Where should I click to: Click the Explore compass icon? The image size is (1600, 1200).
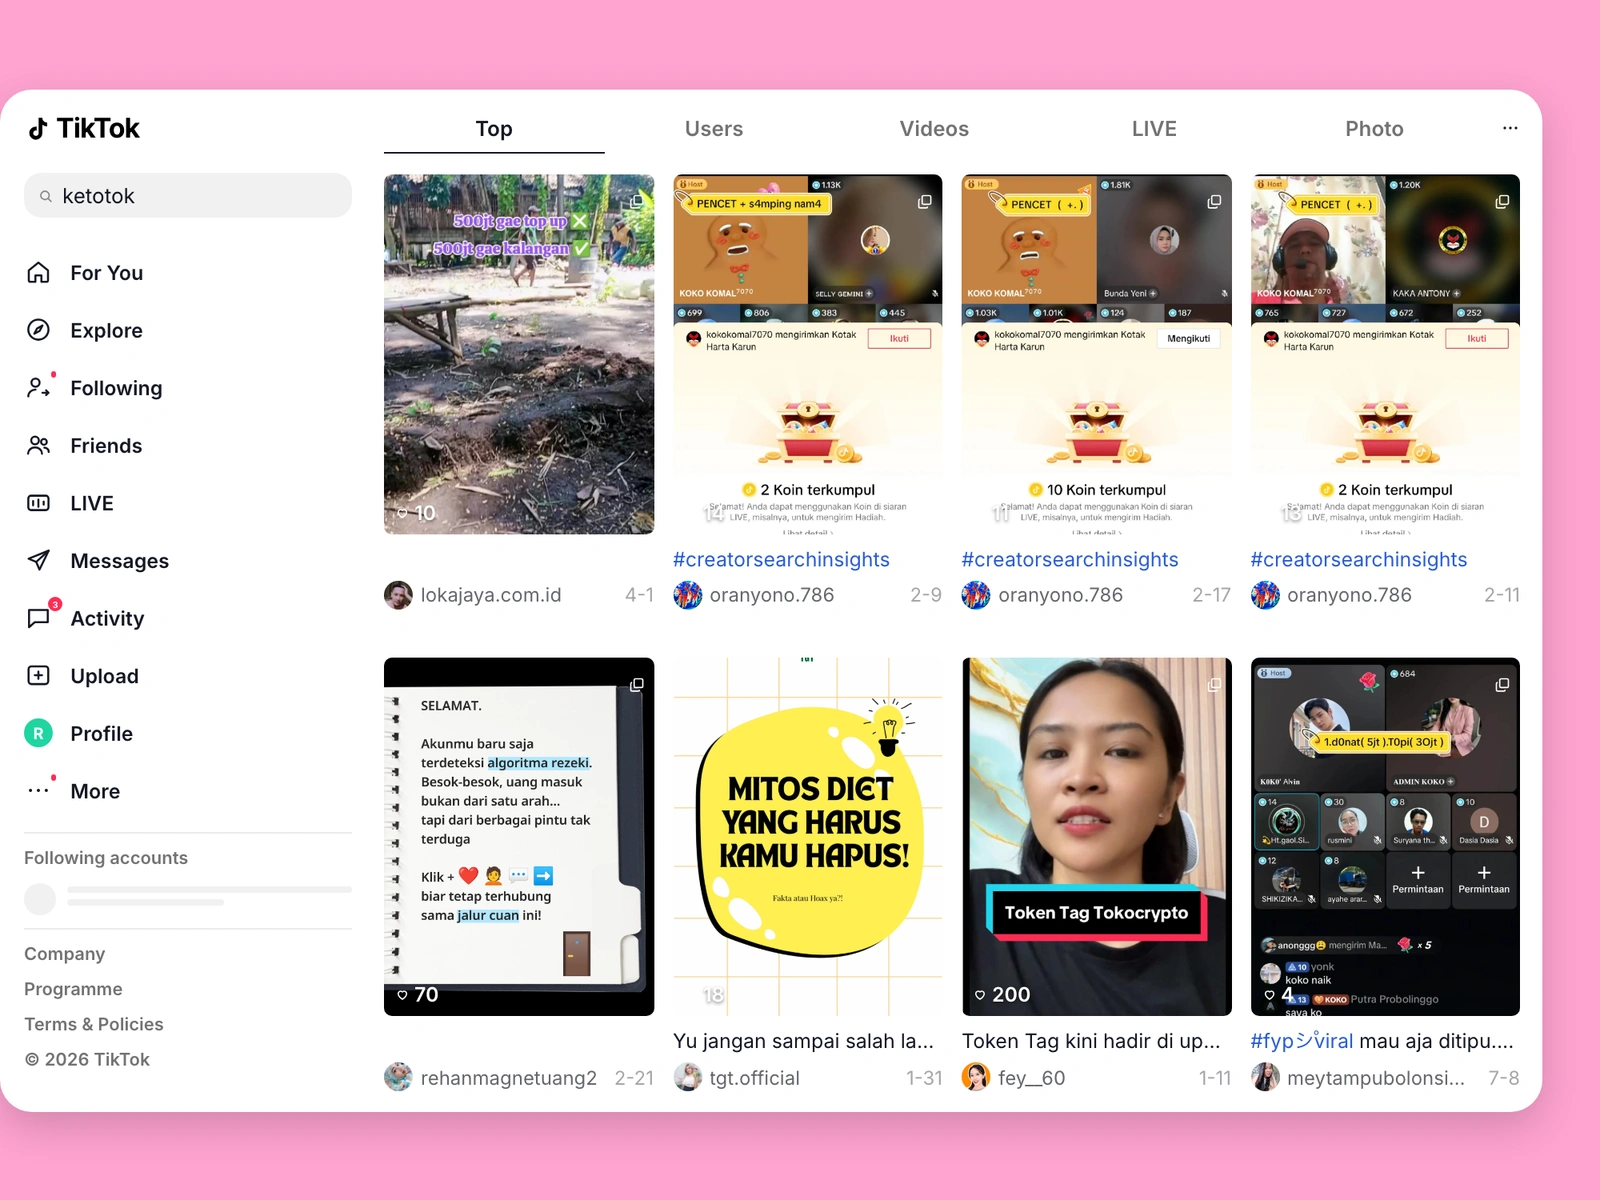38,330
